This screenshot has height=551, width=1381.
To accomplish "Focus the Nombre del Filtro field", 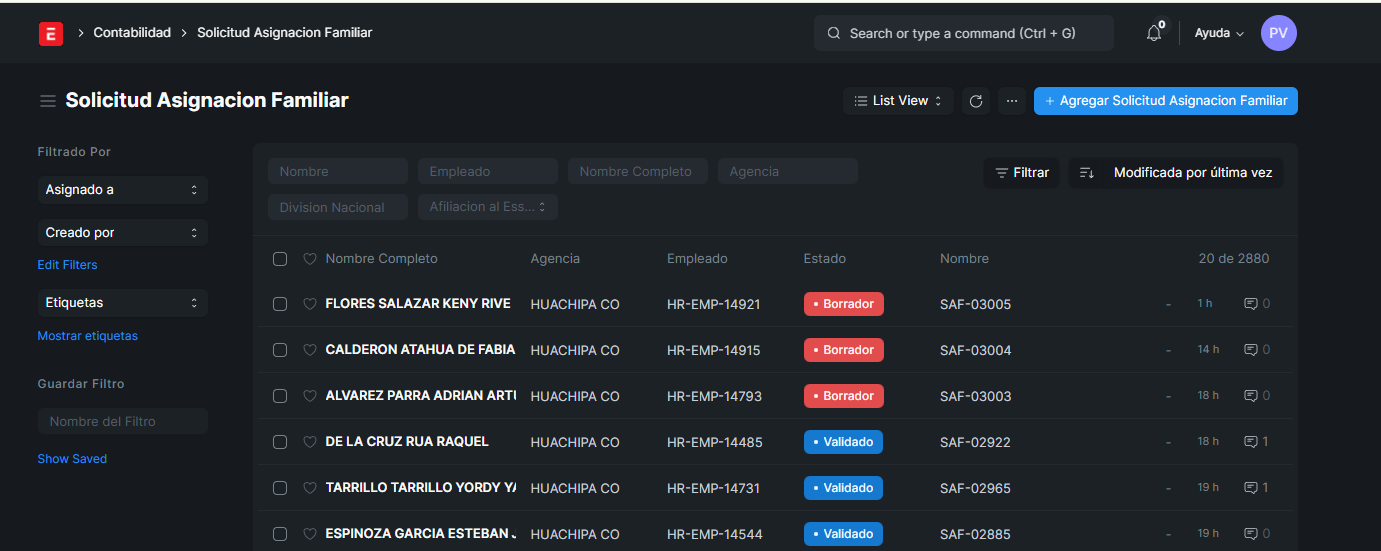I will (x=122, y=421).
